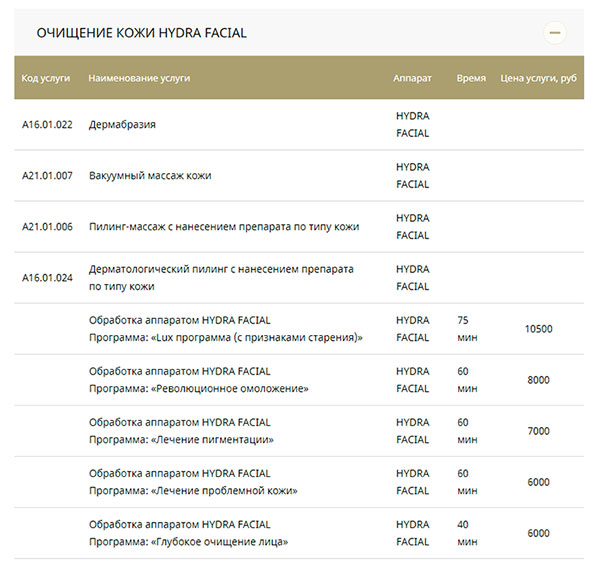Click the «Аппарат» column header
The image size is (600, 564).
(412, 78)
